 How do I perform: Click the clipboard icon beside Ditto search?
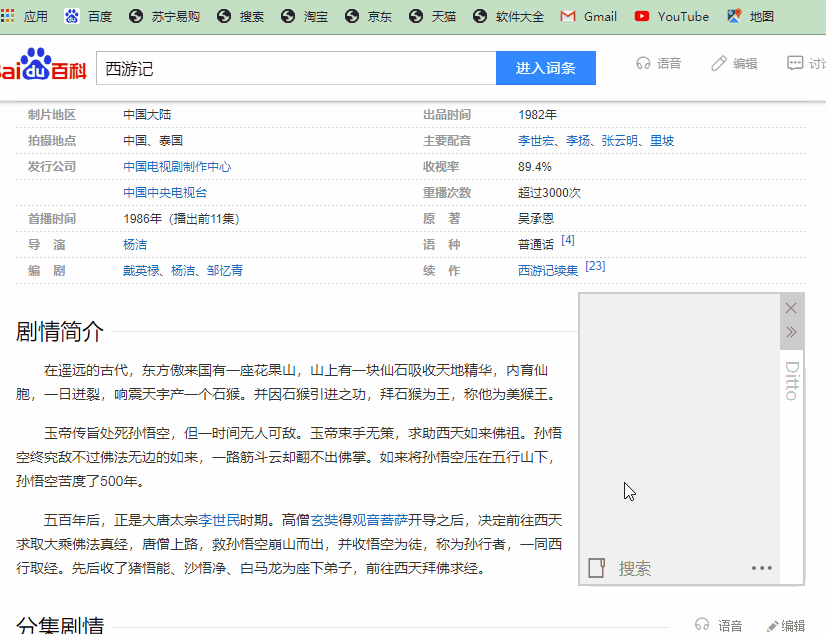pos(597,568)
